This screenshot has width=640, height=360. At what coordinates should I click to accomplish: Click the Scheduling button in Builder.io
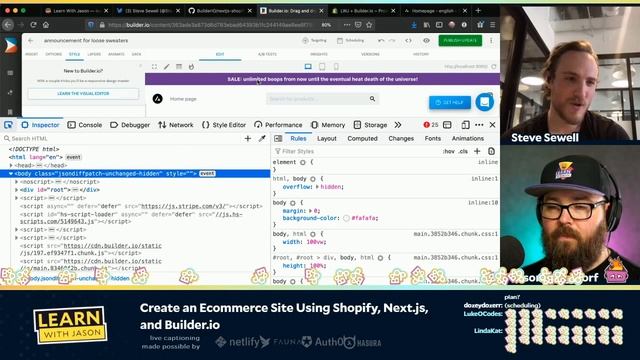click(351, 40)
